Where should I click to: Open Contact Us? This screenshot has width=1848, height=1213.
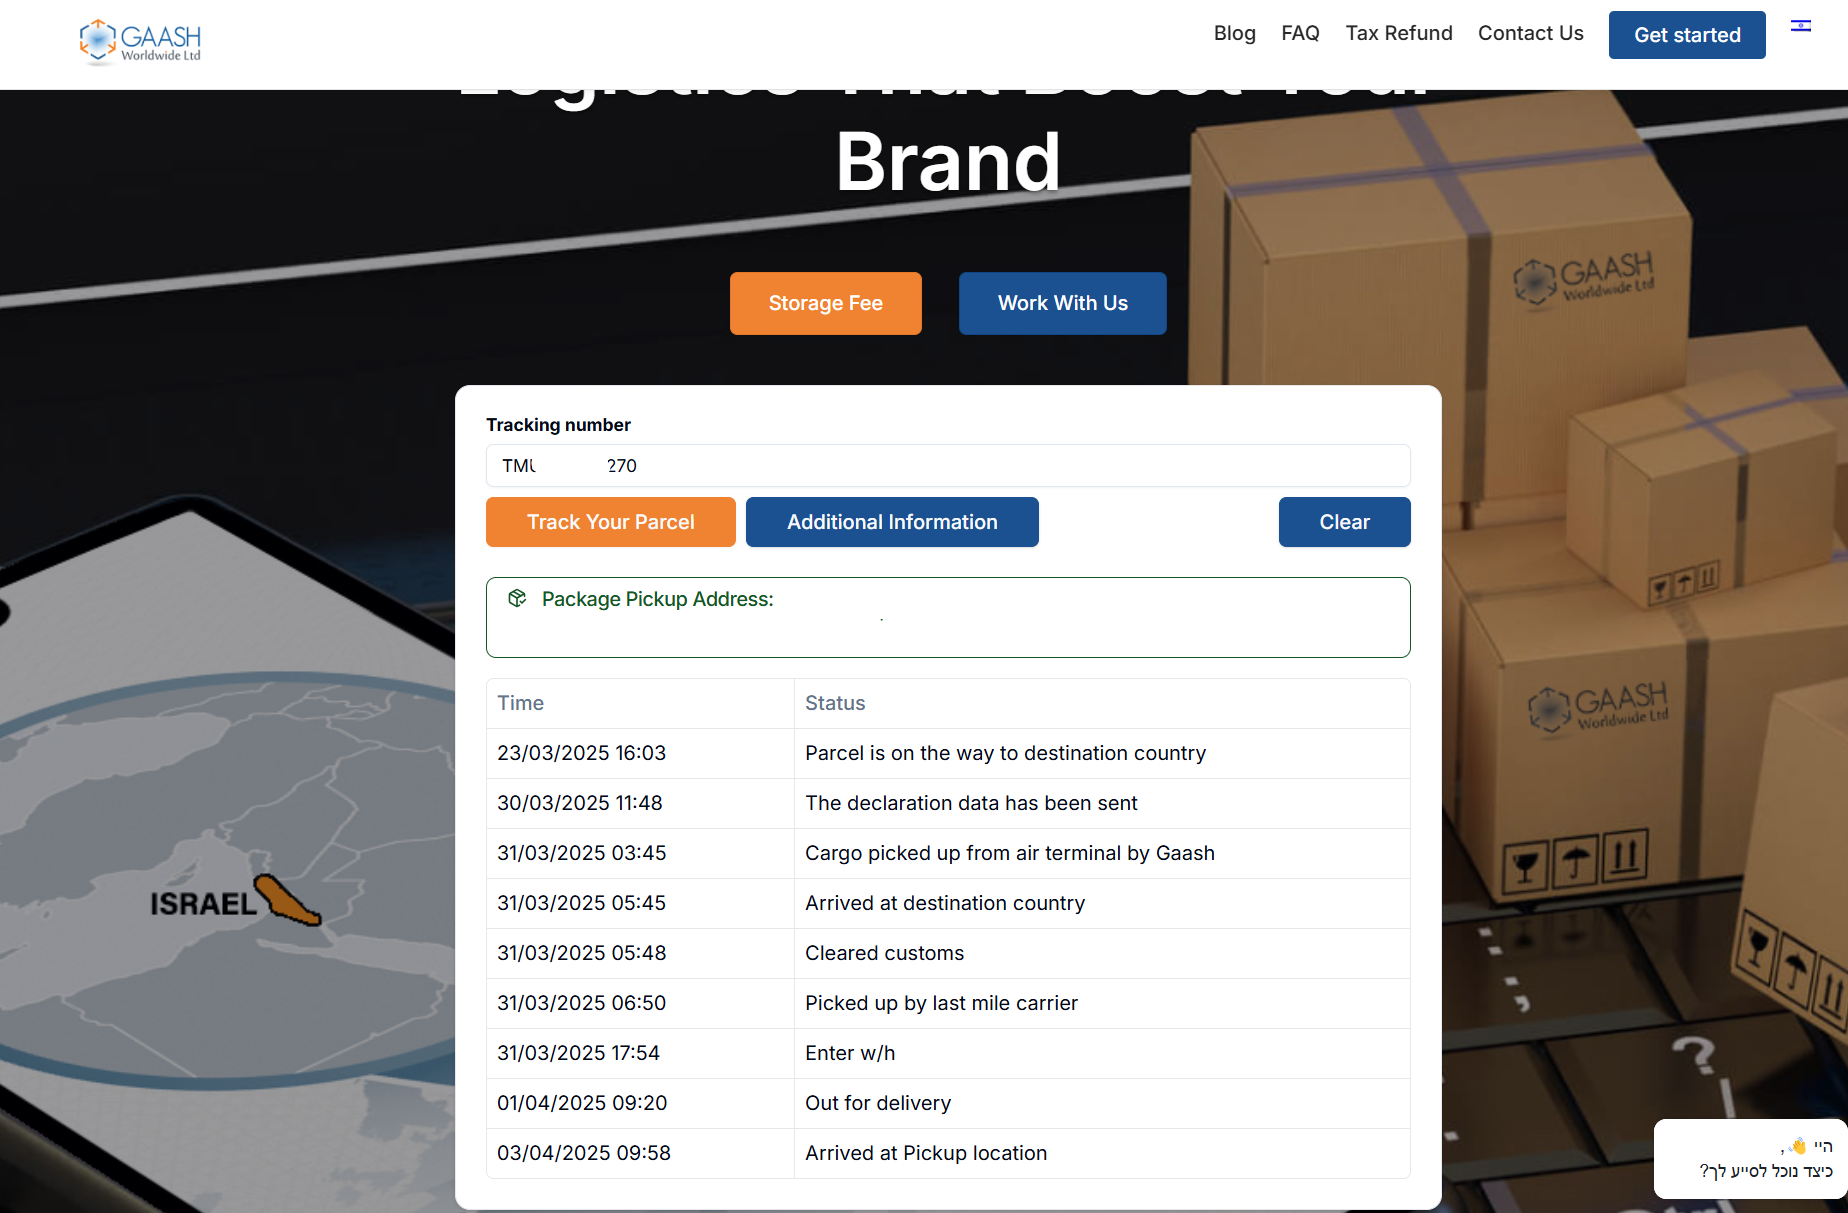pos(1530,33)
